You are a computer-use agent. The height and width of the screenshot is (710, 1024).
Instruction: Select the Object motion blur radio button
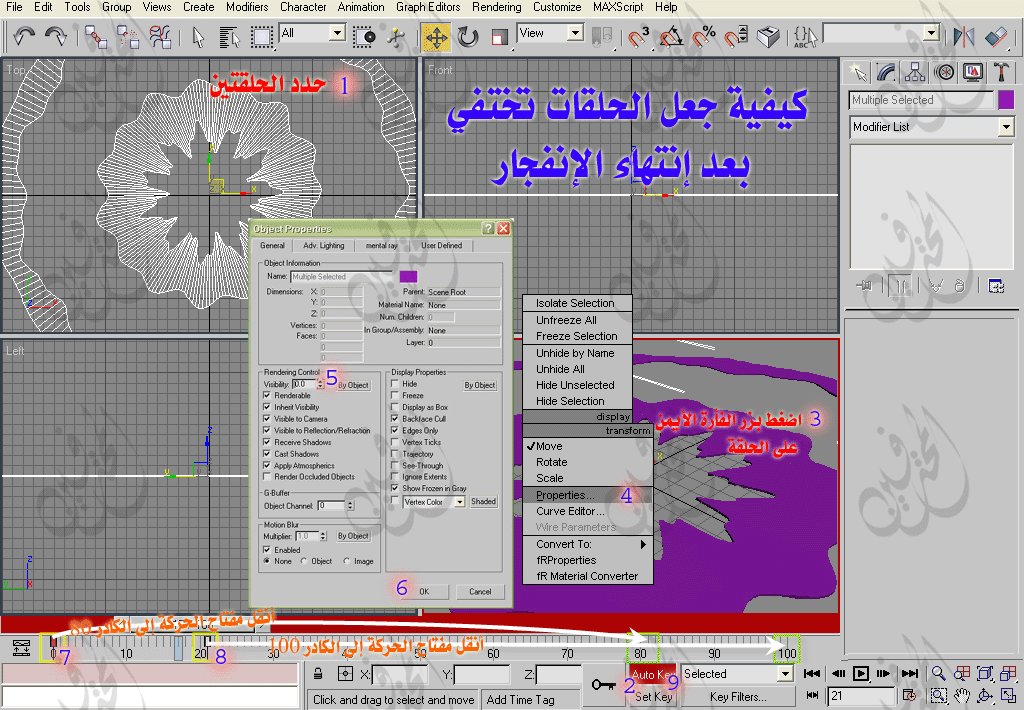click(304, 561)
